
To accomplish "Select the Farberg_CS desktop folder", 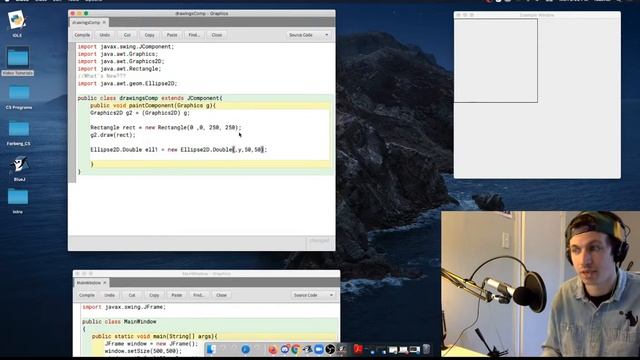I will click(x=19, y=129).
